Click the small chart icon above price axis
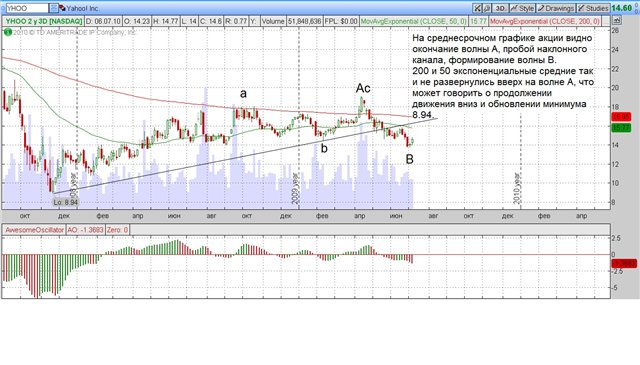 (x=616, y=21)
